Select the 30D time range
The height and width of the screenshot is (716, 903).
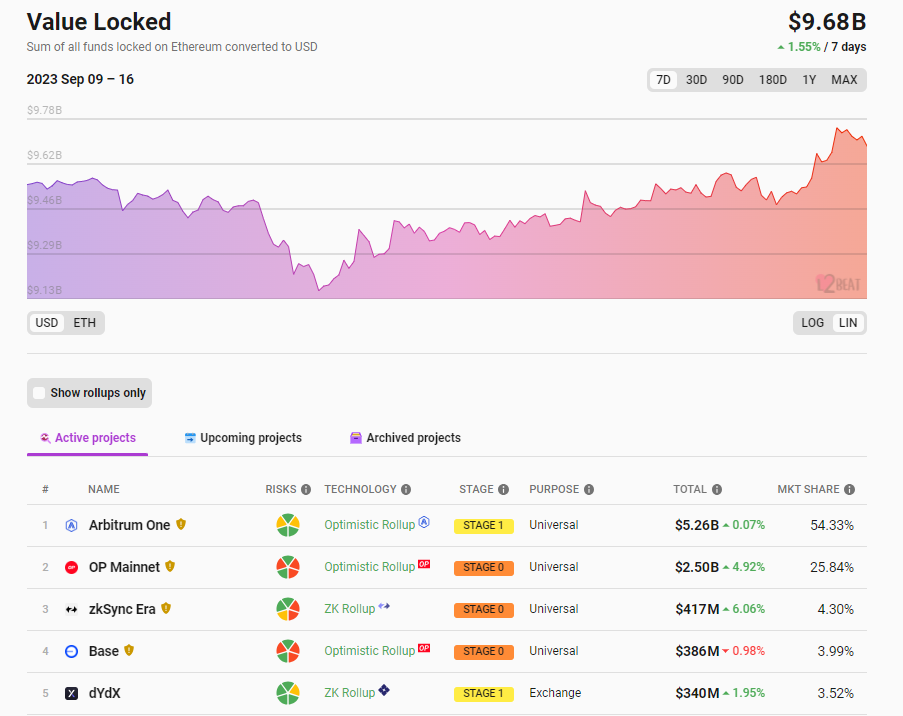(696, 80)
